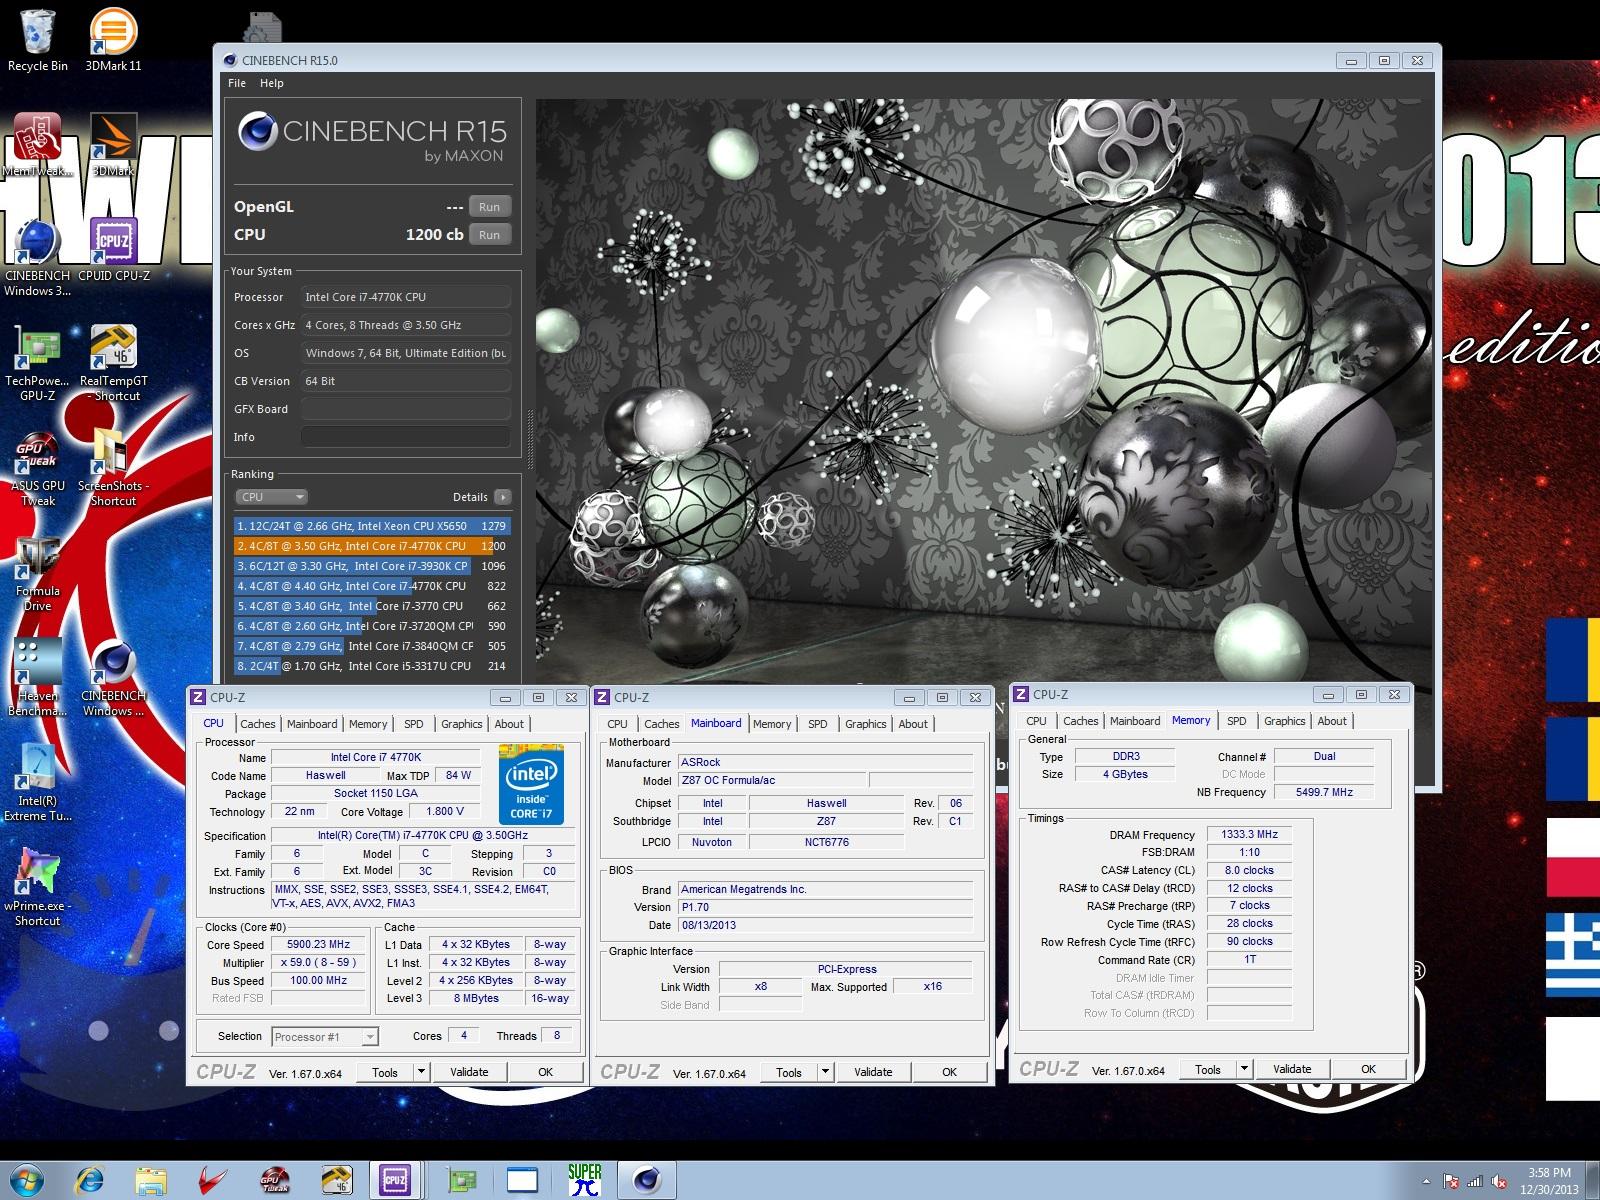The height and width of the screenshot is (1200, 1600).
Task: Click Validate in left CPU-Z window
Action: (469, 1072)
